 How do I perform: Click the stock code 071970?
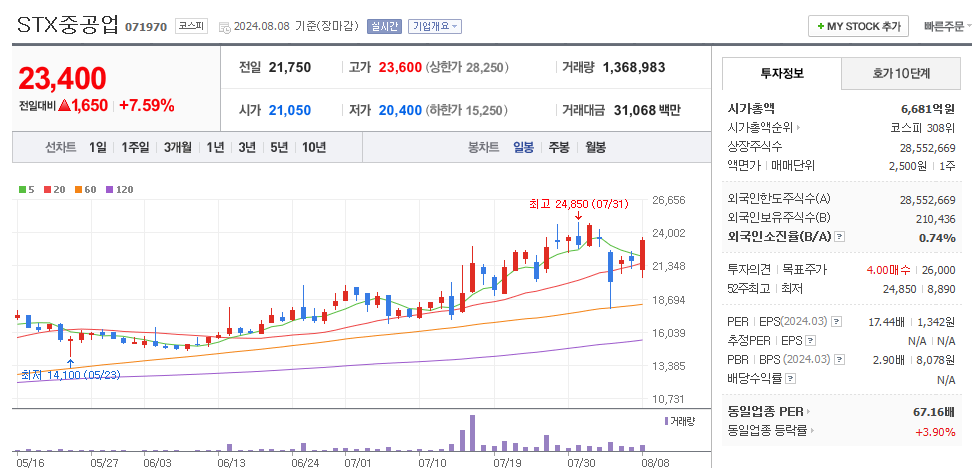pos(146,27)
